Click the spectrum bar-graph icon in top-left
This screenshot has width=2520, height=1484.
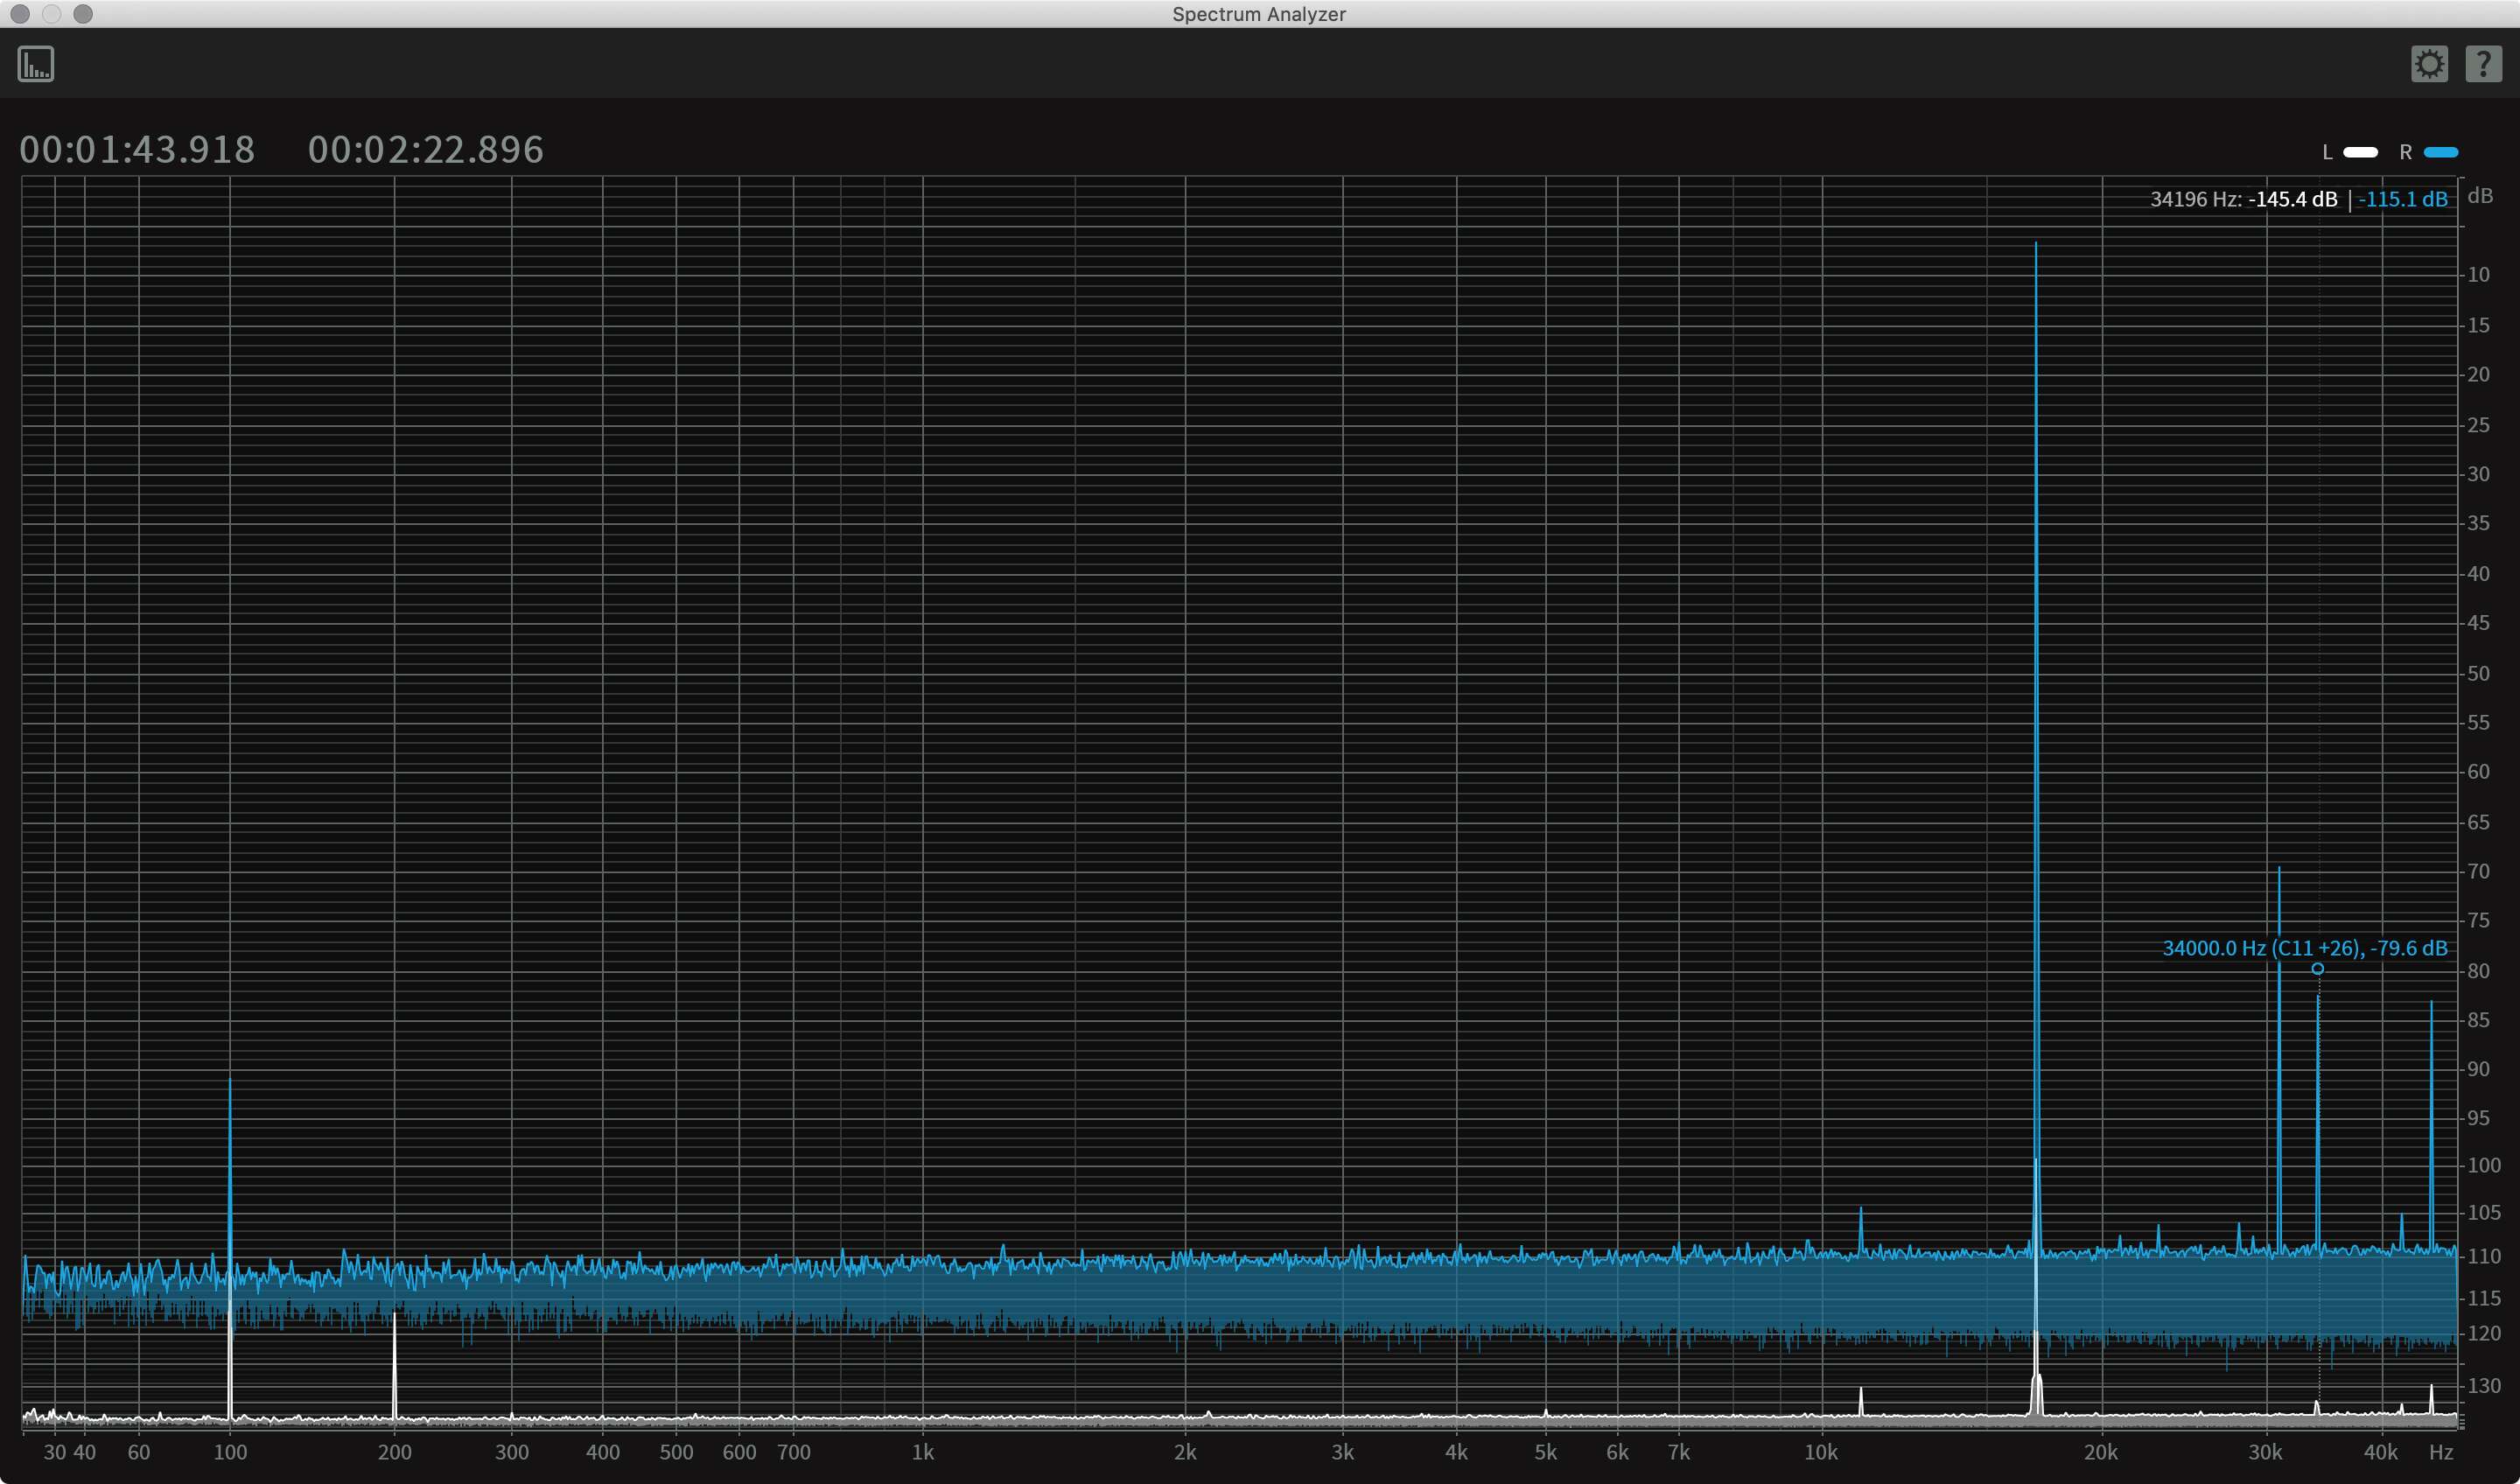point(36,64)
